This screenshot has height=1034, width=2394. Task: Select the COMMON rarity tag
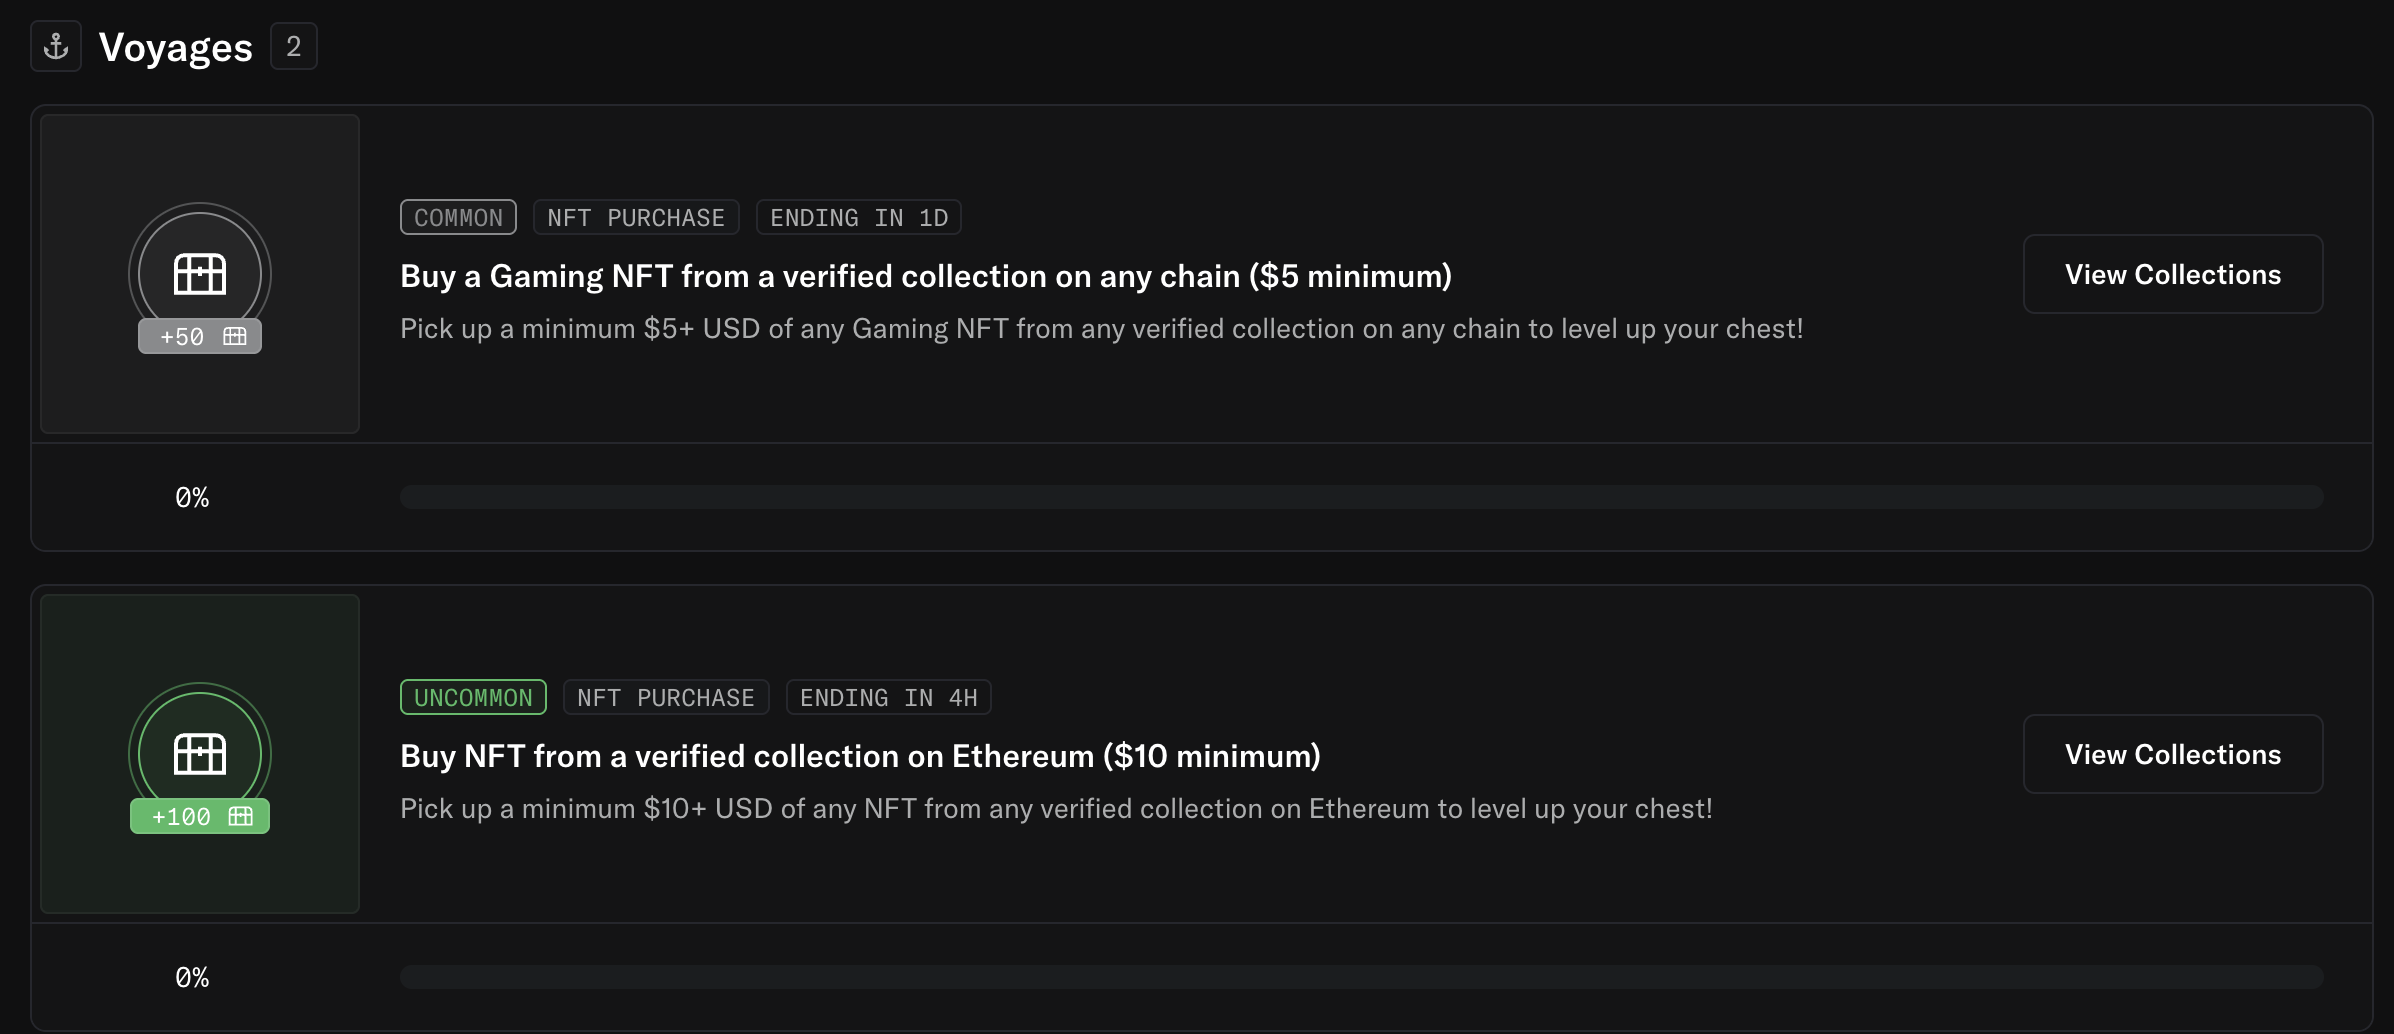click(458, 218)
